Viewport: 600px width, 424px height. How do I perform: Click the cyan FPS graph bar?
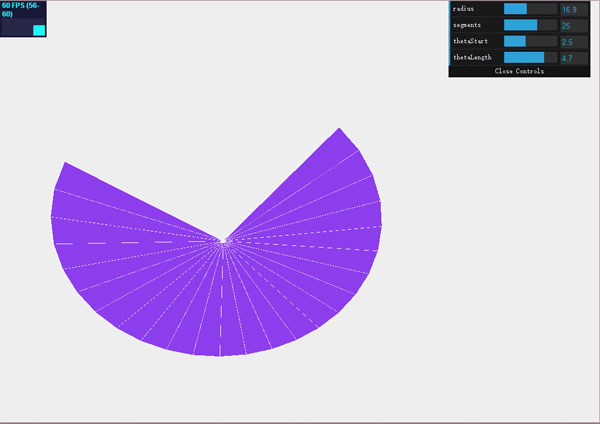point(39,30)
